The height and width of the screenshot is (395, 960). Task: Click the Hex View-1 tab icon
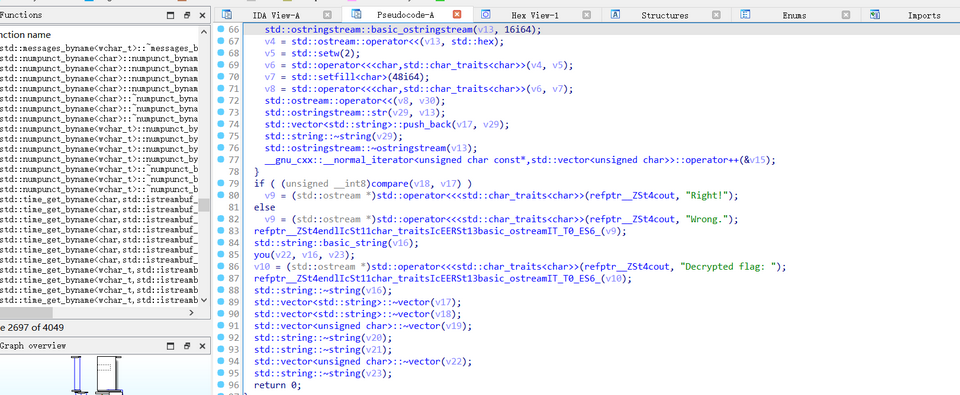tap(486, 15)
